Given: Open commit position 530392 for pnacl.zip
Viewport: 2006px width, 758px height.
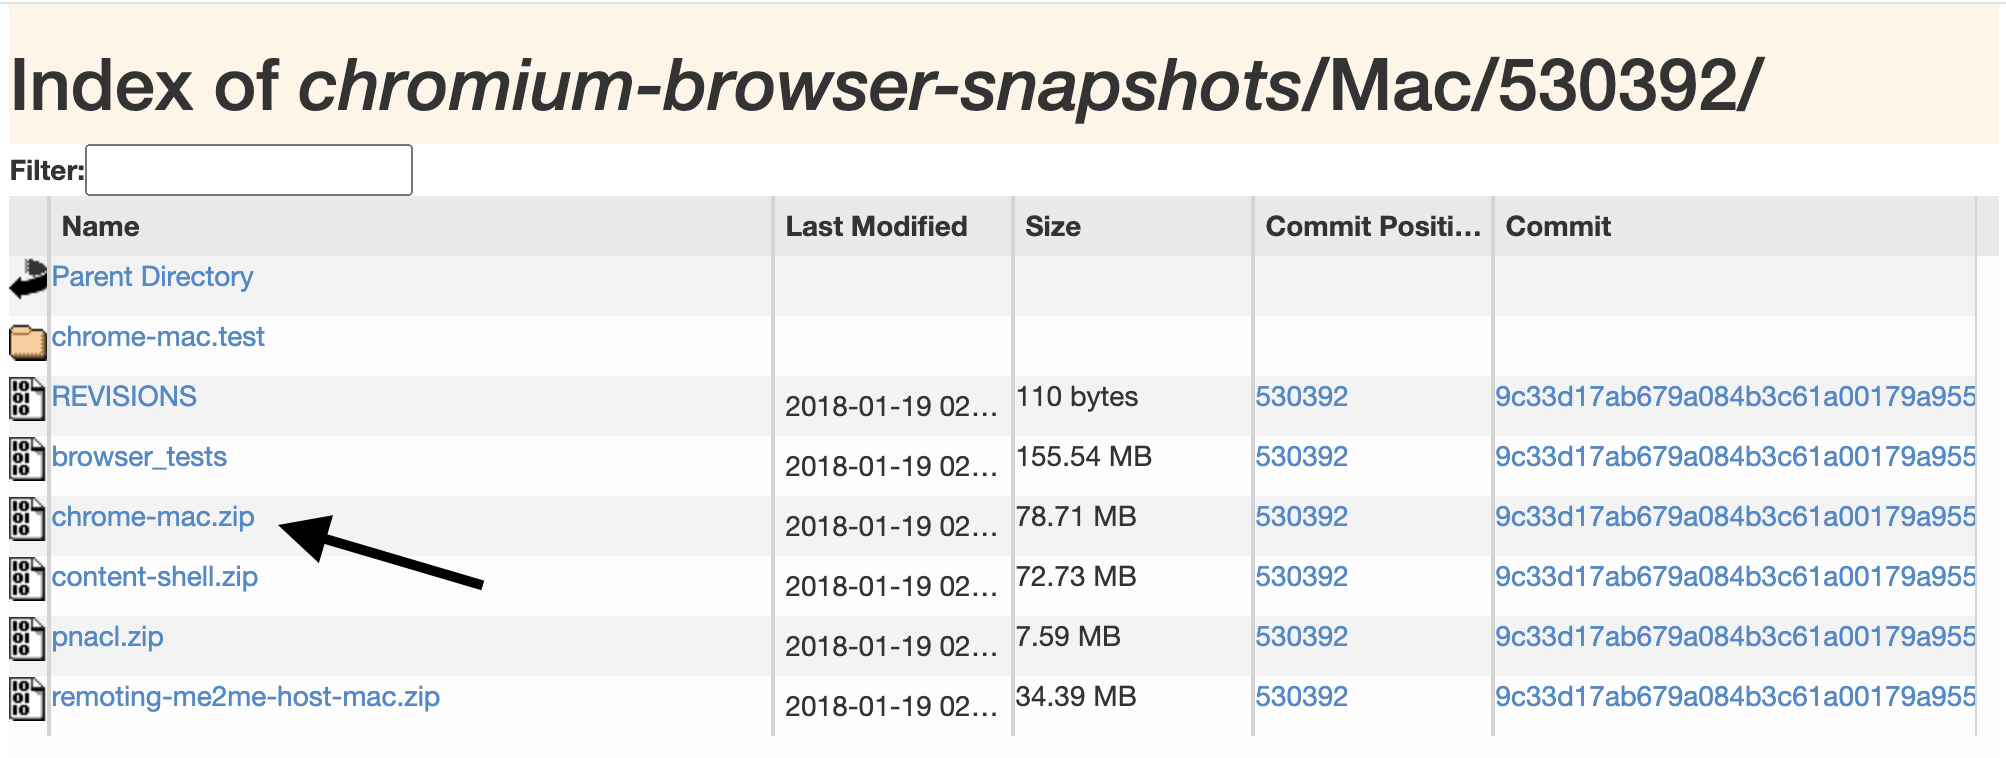Looking at the screenshot, I should pos(1302,637).
